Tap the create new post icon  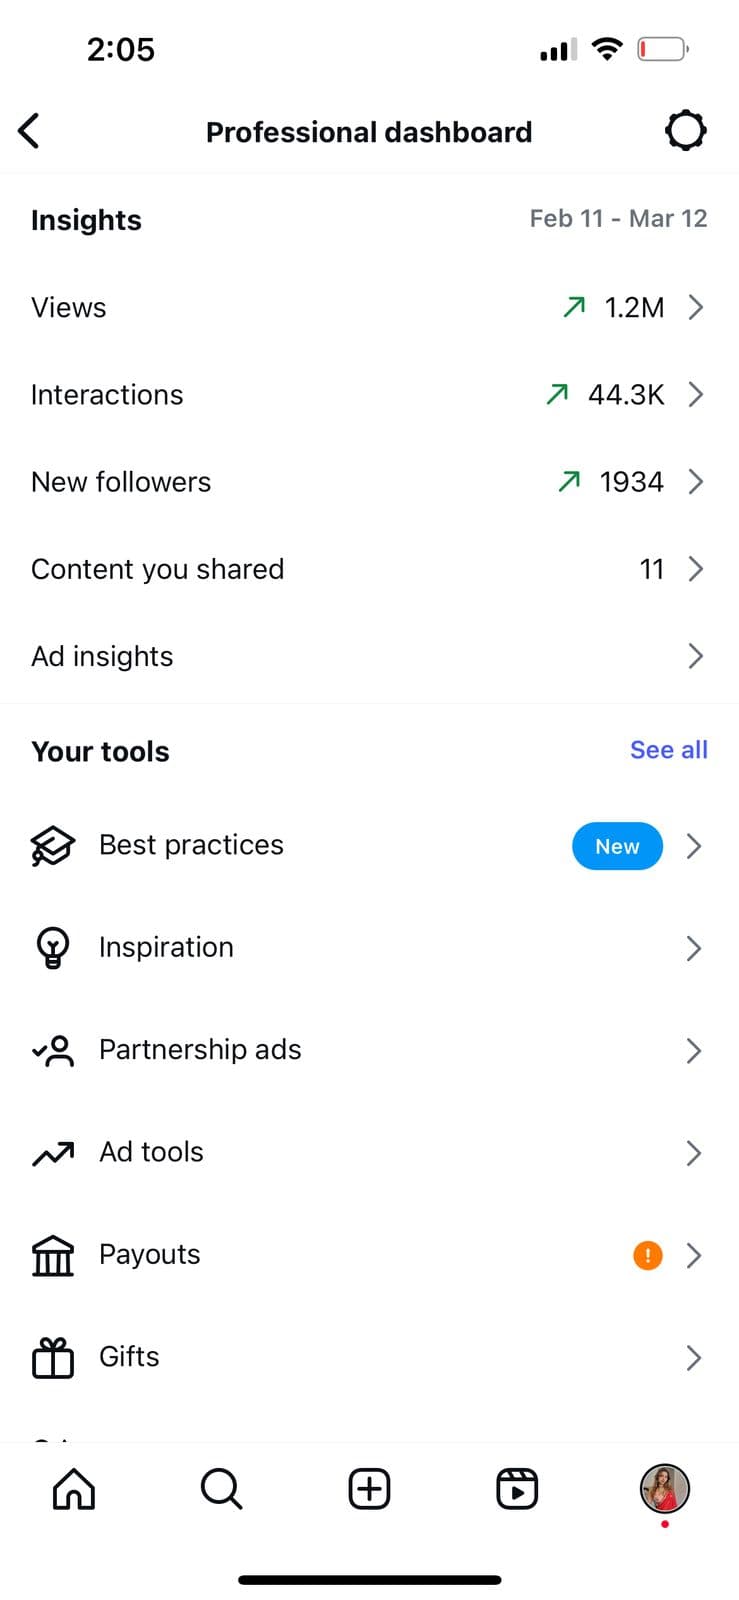(x=369, y=1488)
